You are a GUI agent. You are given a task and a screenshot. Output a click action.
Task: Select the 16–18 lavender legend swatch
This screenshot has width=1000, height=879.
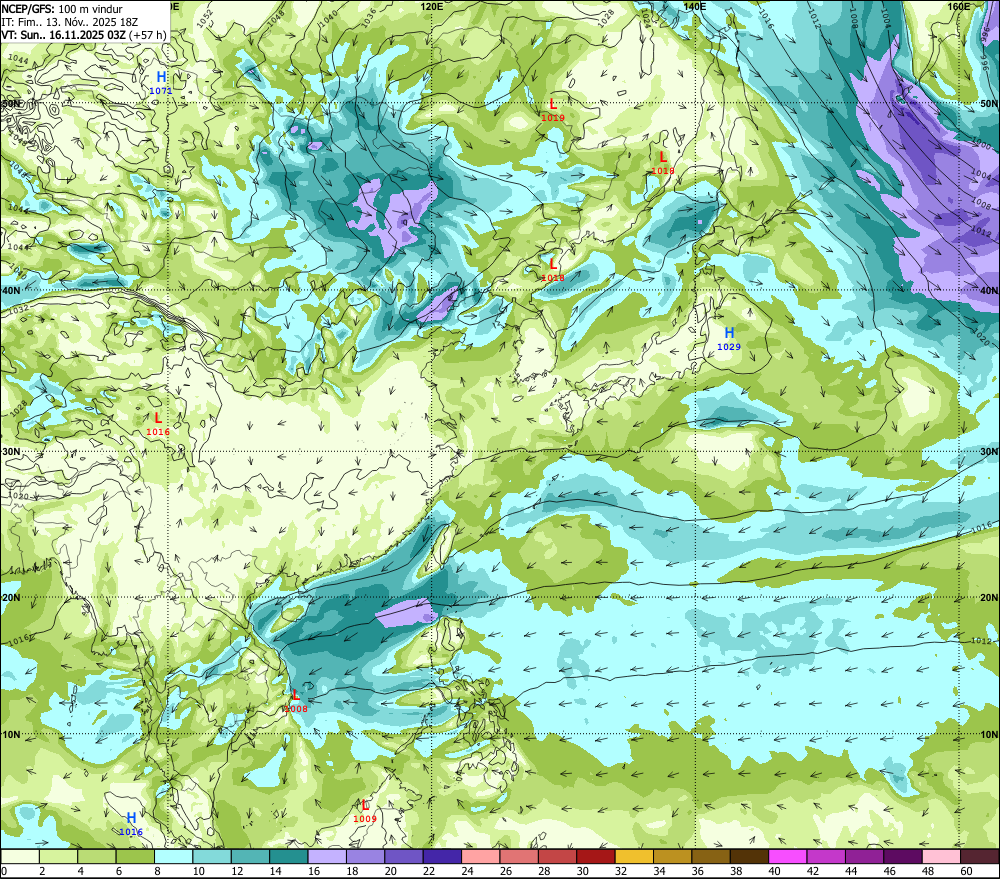pos(327,857)
